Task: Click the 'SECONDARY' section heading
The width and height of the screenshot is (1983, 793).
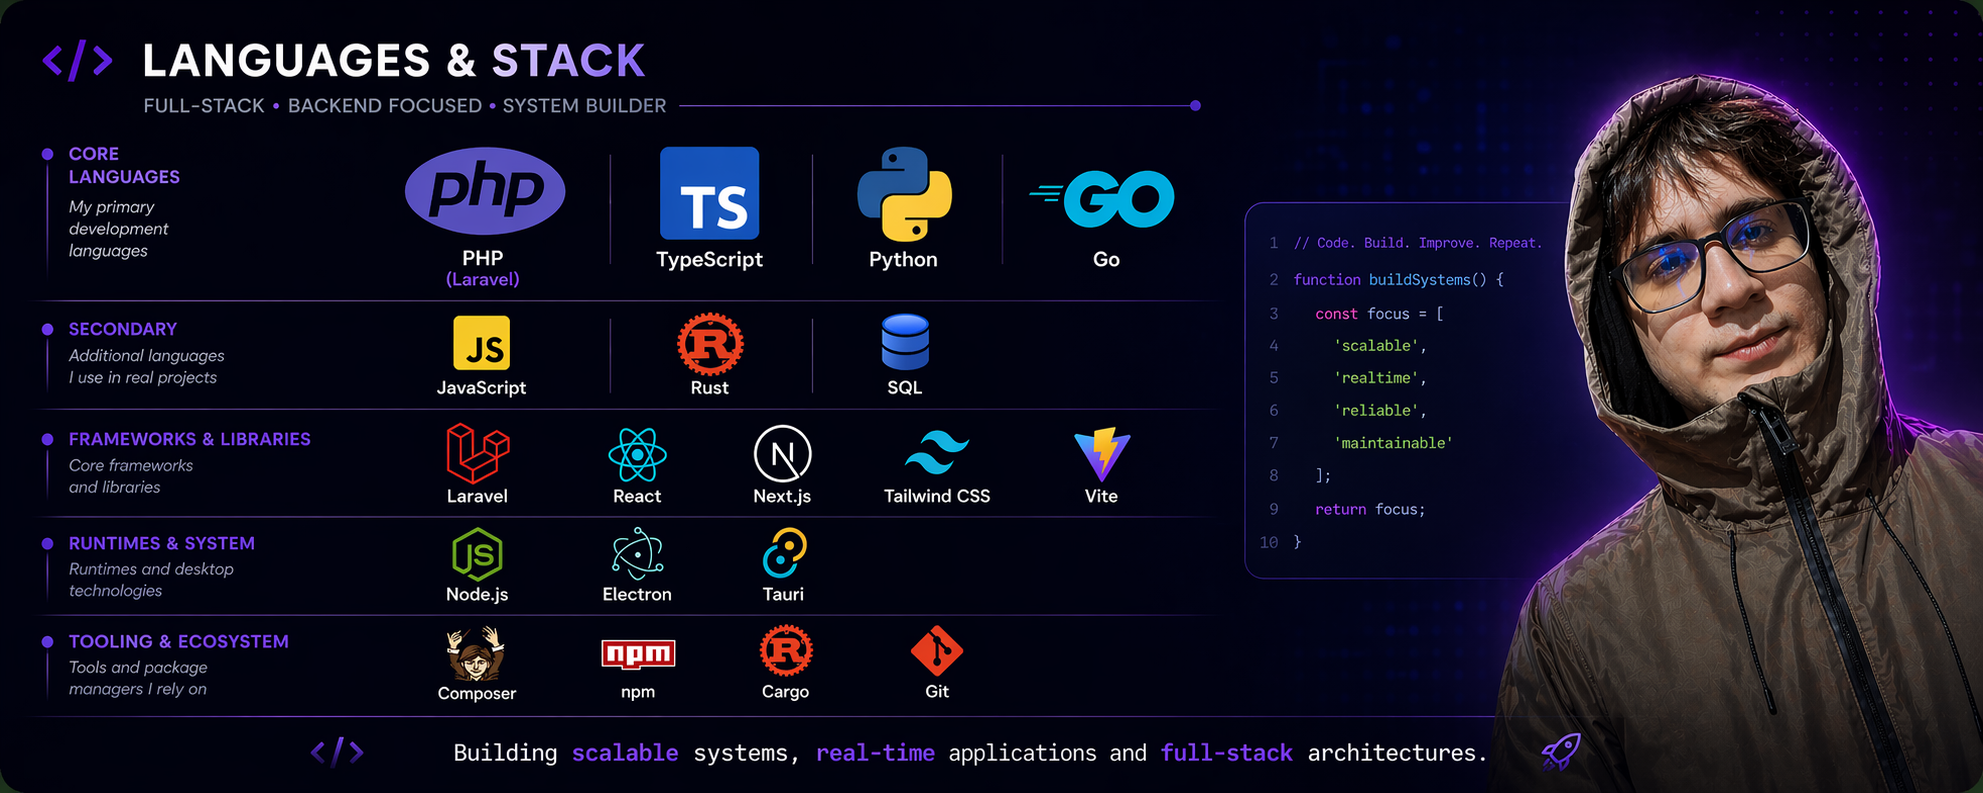Action: pyautogui.click(x=122, y=329)
